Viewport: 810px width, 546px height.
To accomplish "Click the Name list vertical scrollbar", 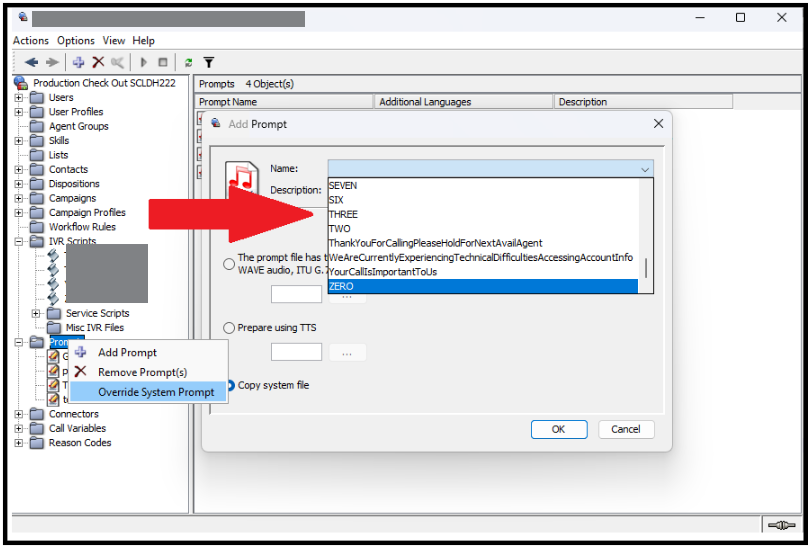I will tap(646, 268).
